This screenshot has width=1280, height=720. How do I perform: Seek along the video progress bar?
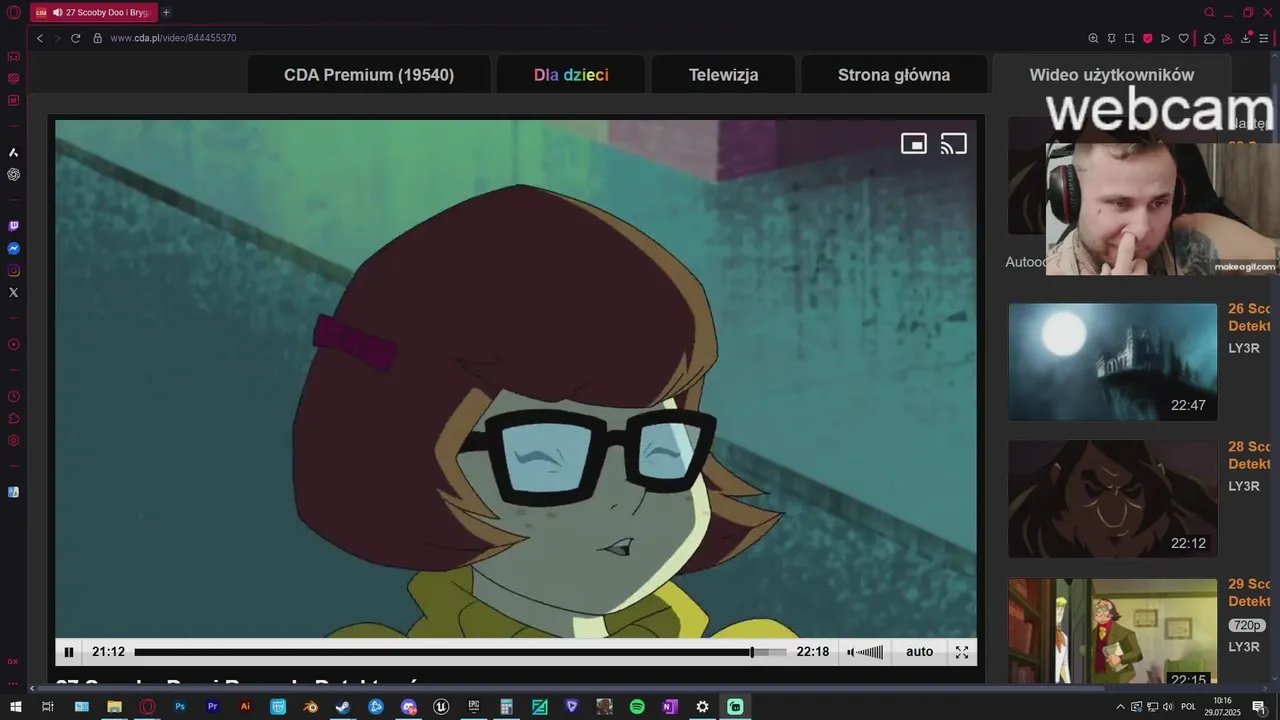pos(460,652)
